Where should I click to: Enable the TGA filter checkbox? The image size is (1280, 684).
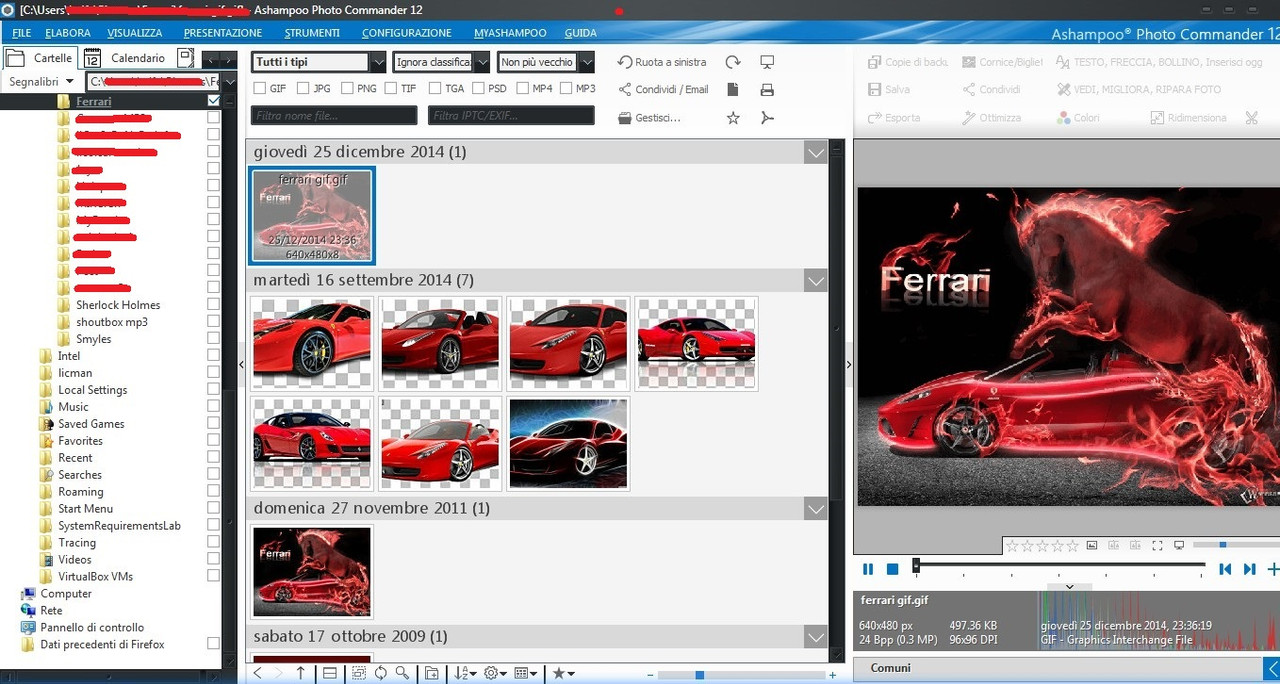click(435, 89)
